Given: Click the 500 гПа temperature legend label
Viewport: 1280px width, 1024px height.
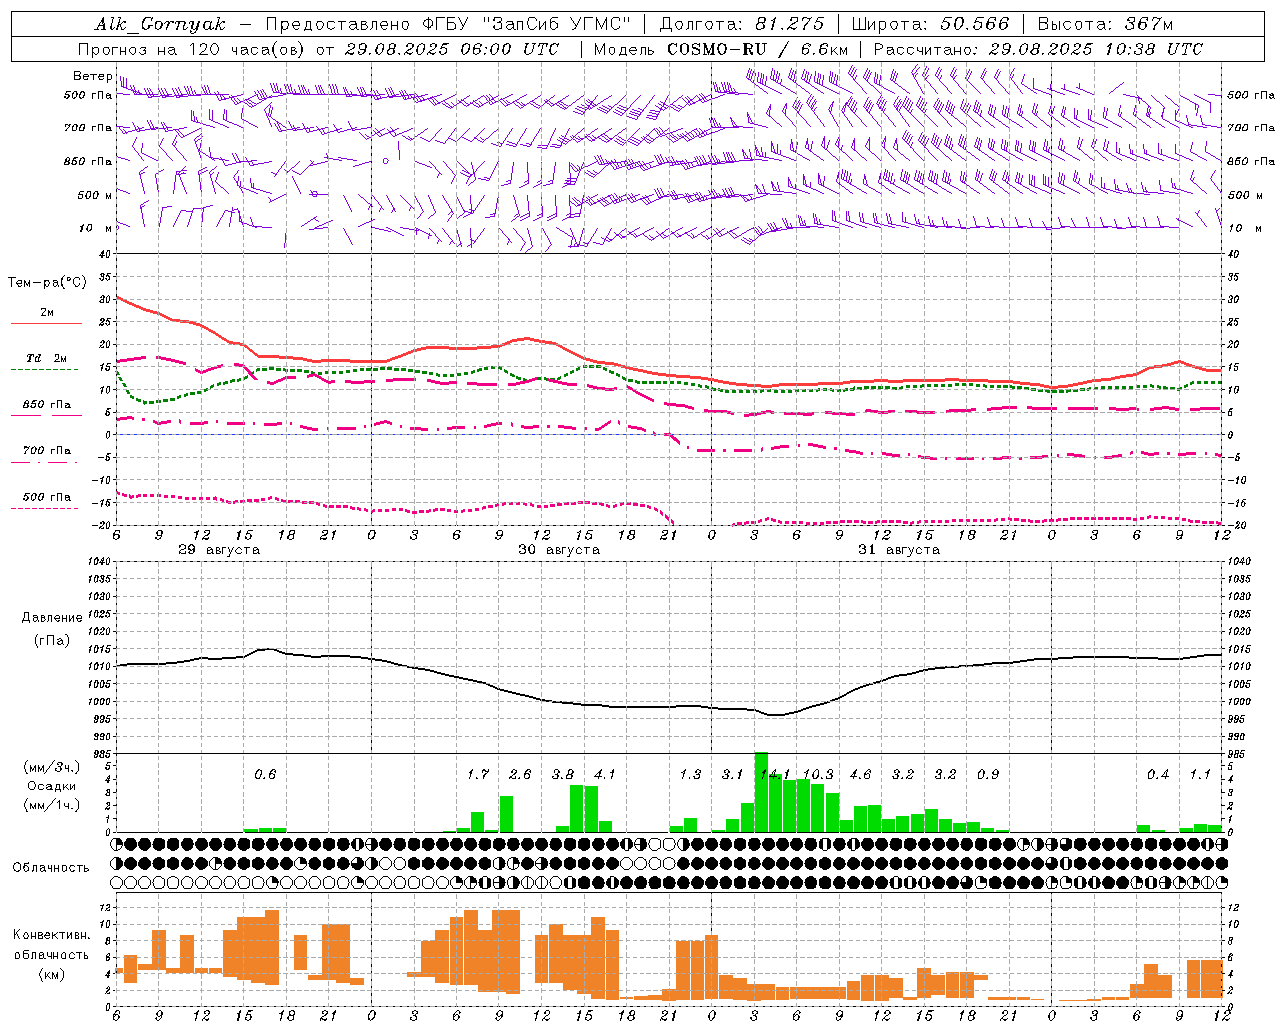Looking at the screenshot, I should (46, 497).
